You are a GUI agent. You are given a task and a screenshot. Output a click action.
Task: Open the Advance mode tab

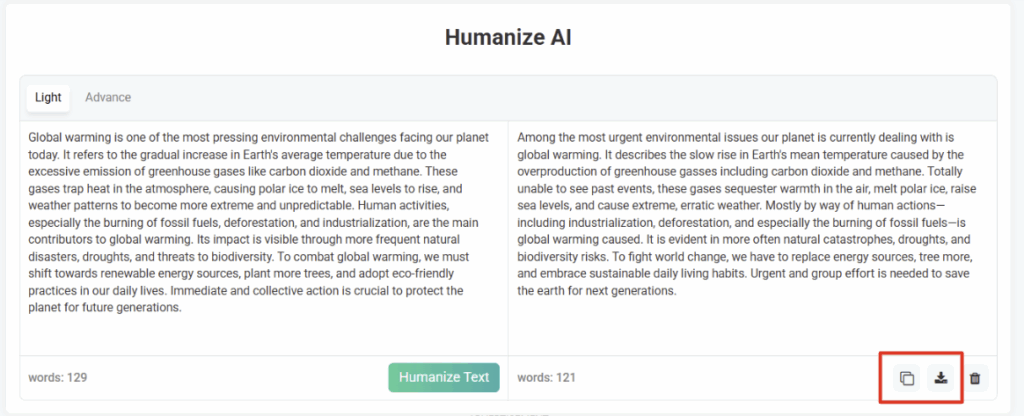click(108, 97)
